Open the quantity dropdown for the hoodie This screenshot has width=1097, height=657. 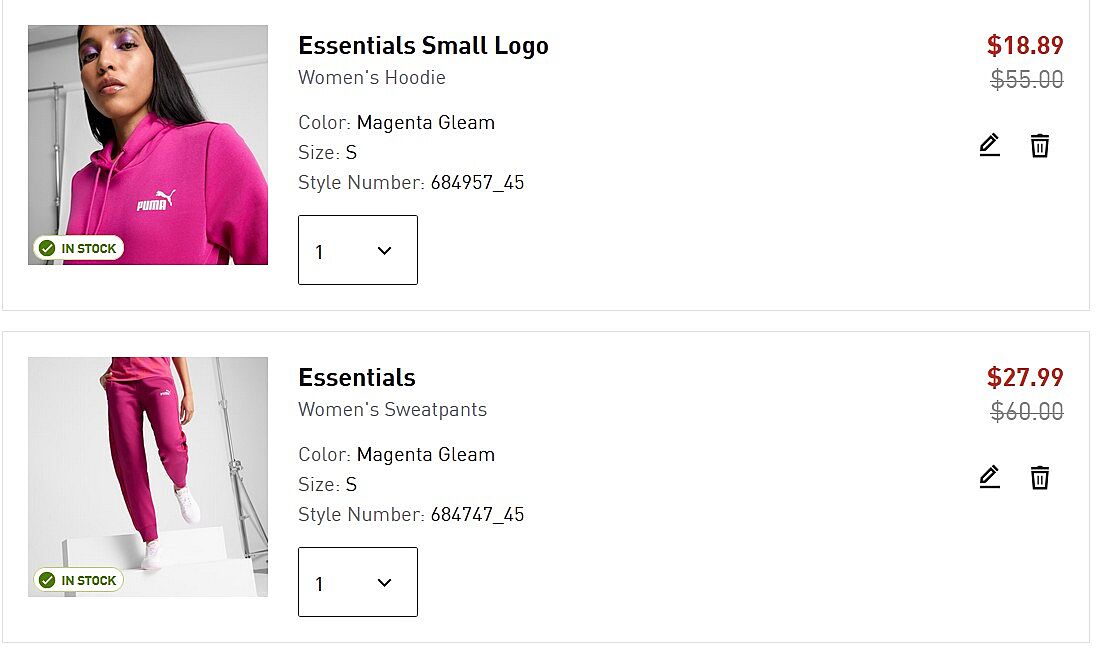[357, 250]
